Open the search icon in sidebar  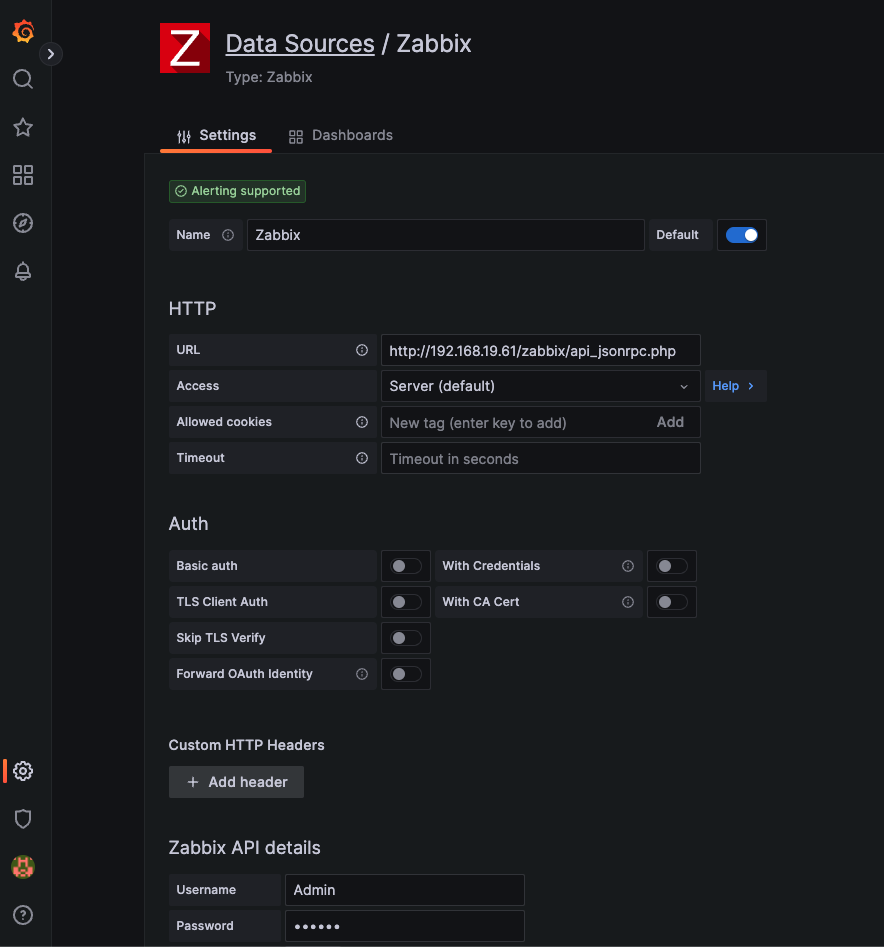point(23,79)
